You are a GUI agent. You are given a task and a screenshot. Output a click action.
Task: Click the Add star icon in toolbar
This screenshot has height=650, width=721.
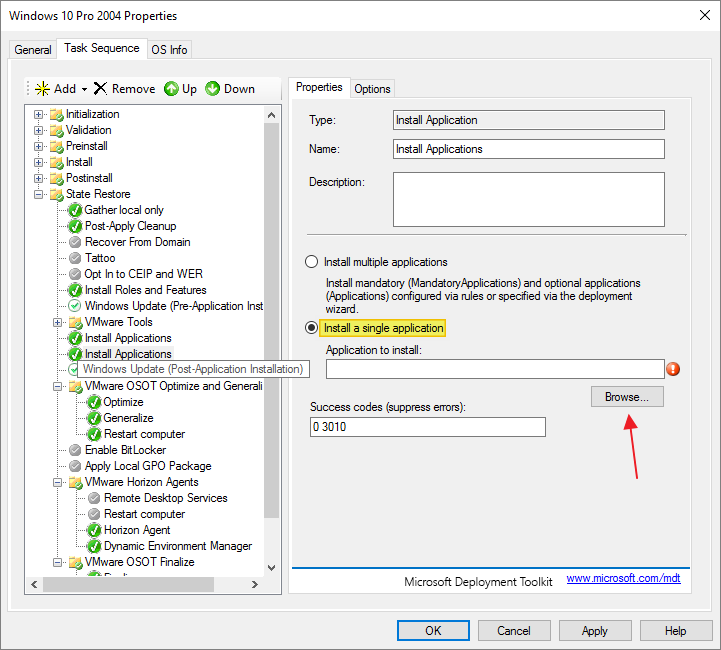click(42, 89)
